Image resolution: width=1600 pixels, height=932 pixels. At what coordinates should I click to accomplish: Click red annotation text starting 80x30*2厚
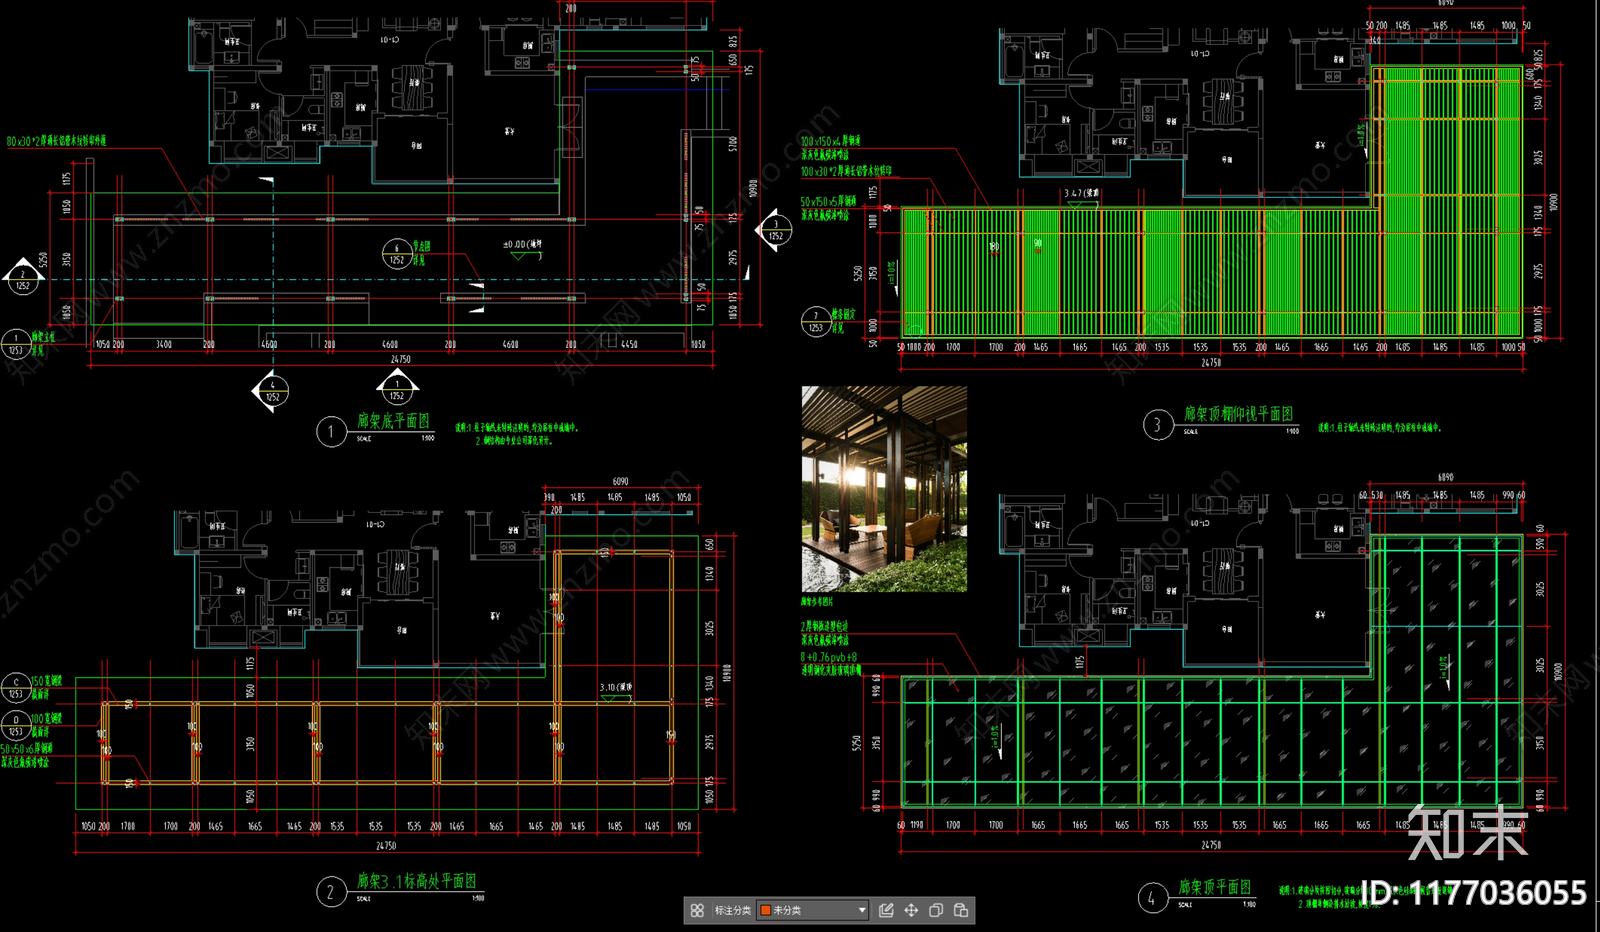point(56,141)
